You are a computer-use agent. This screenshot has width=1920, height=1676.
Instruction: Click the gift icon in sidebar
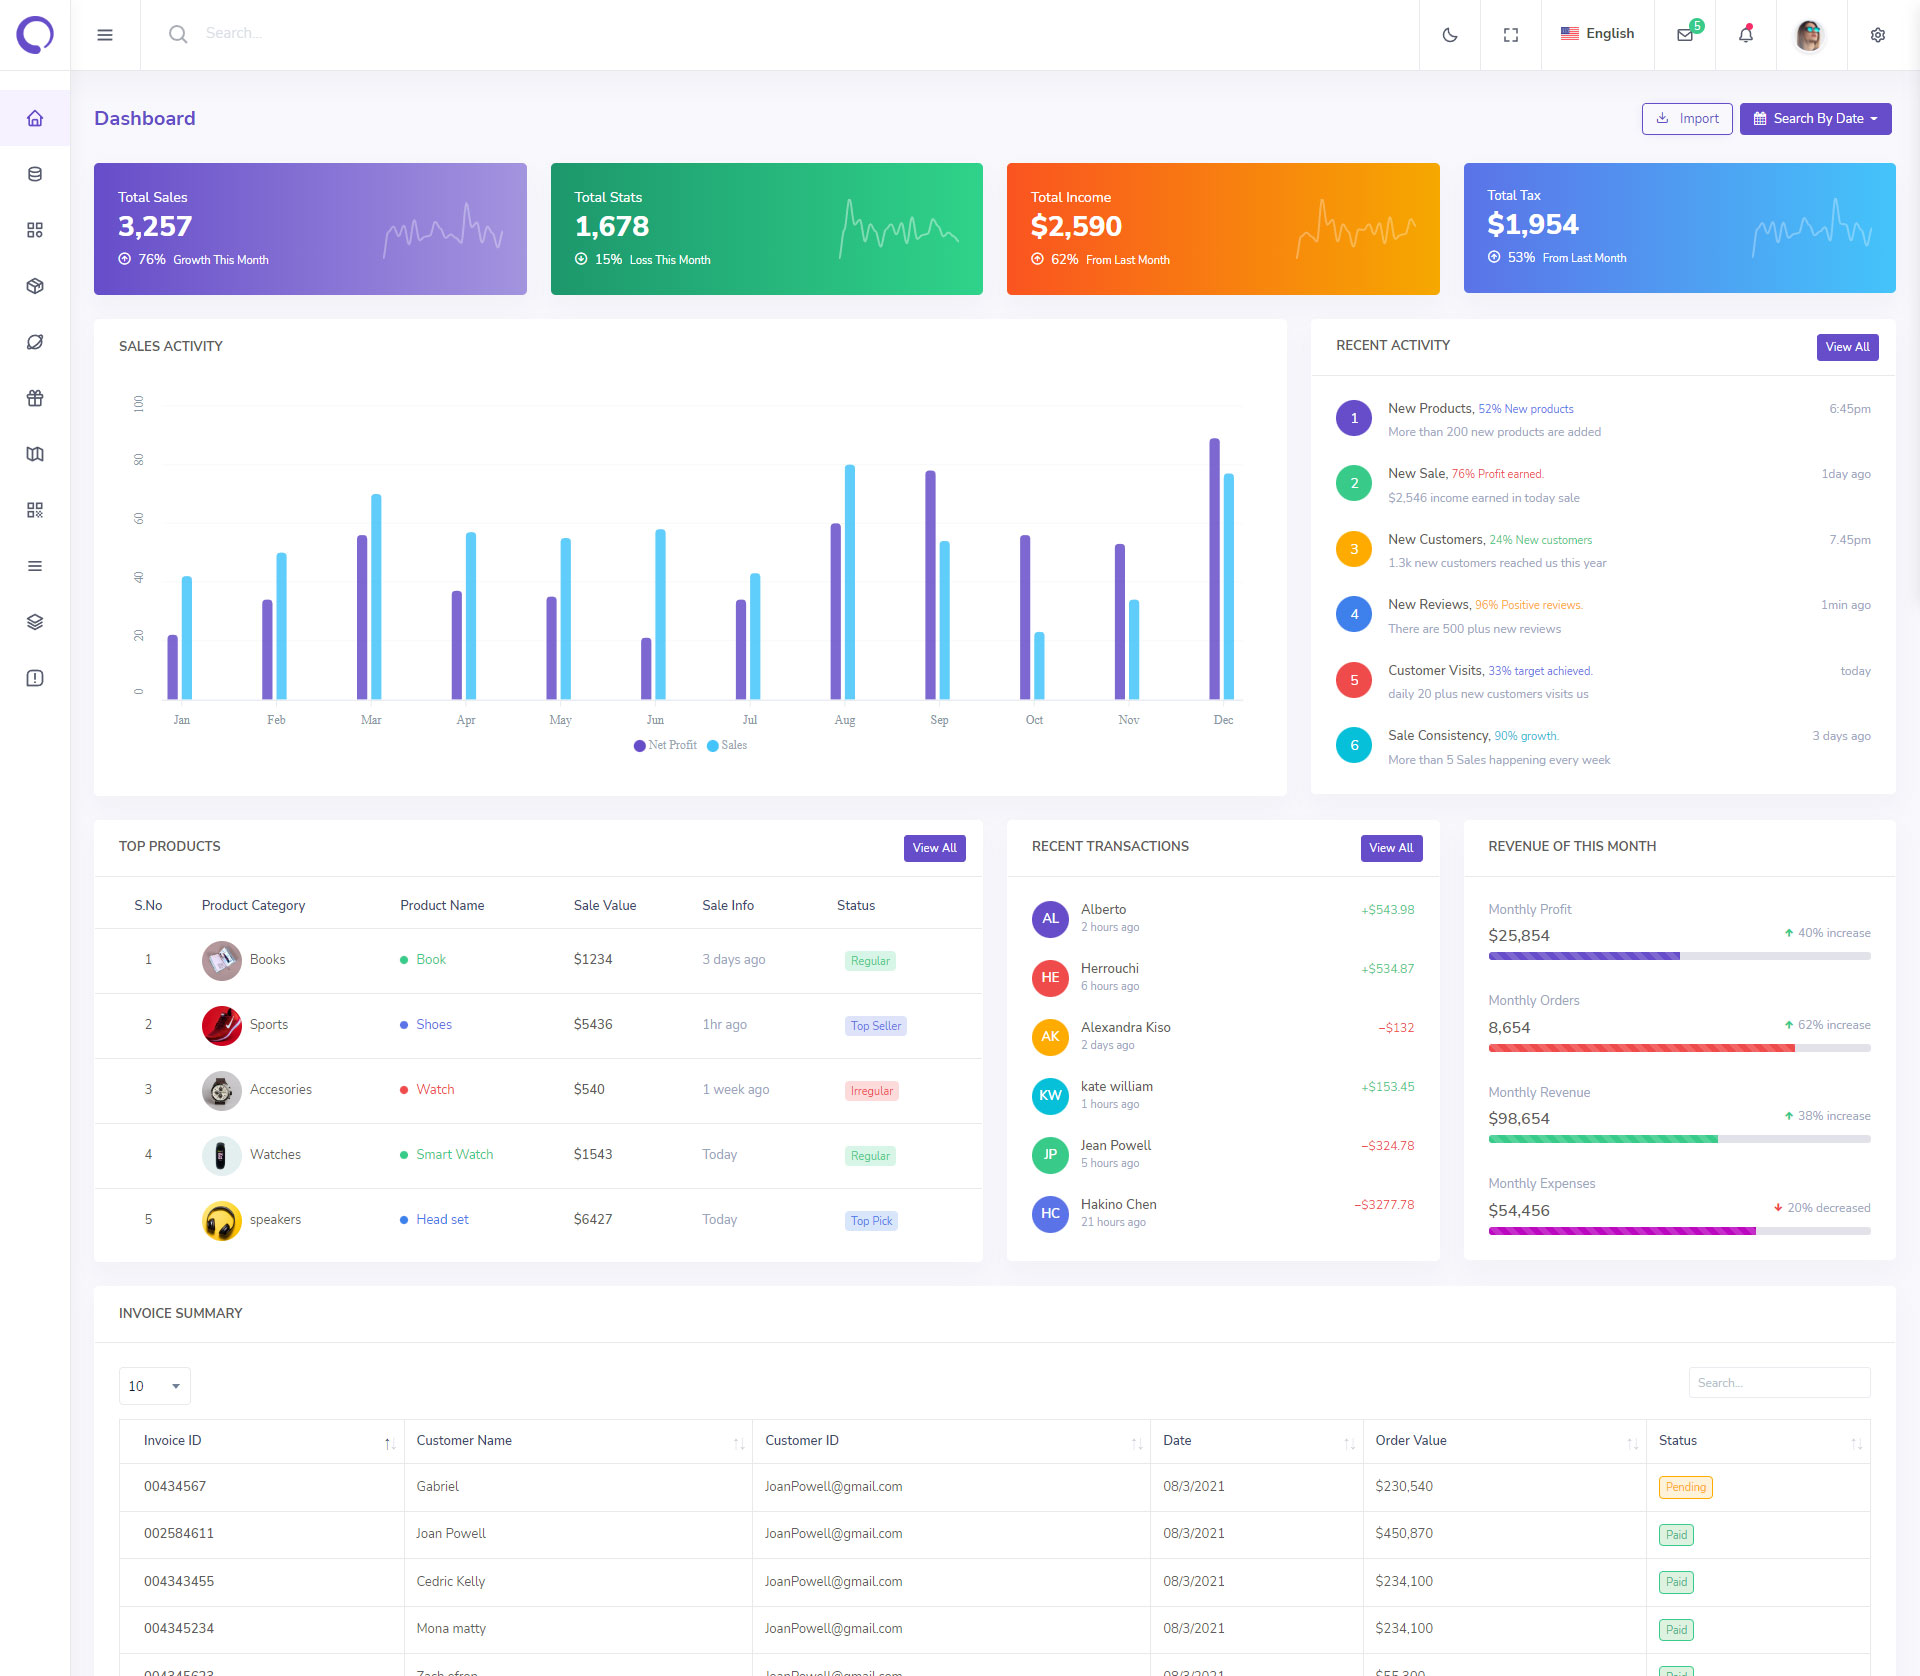pyautogui.click(x=35, y=398)
